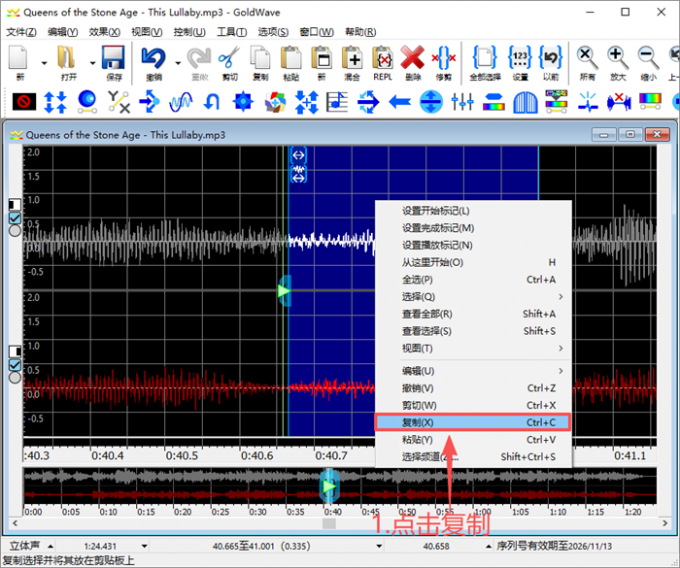Click the Redo toolbar icon

198,58
